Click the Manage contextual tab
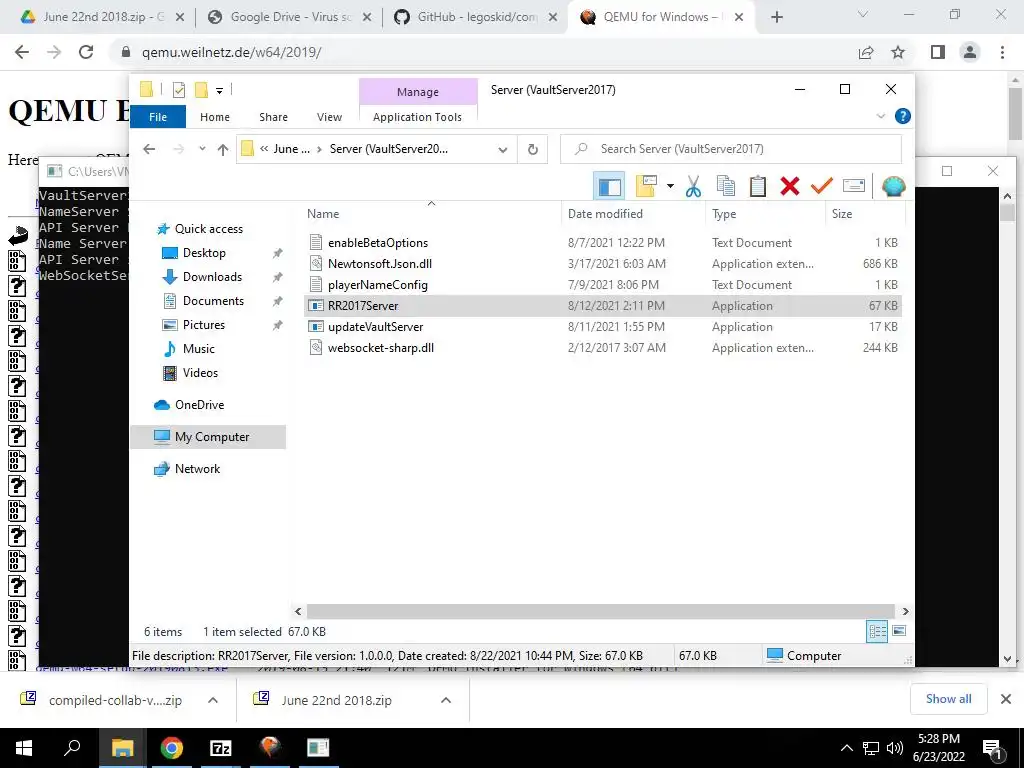Image resolution: width=1024 pixels, height=768 pixels. coord(418,92)
